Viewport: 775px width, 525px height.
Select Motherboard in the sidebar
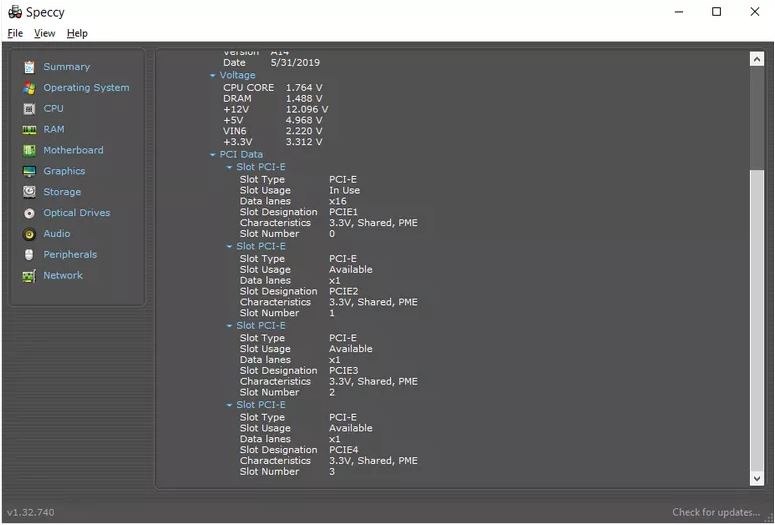[74, 150]
